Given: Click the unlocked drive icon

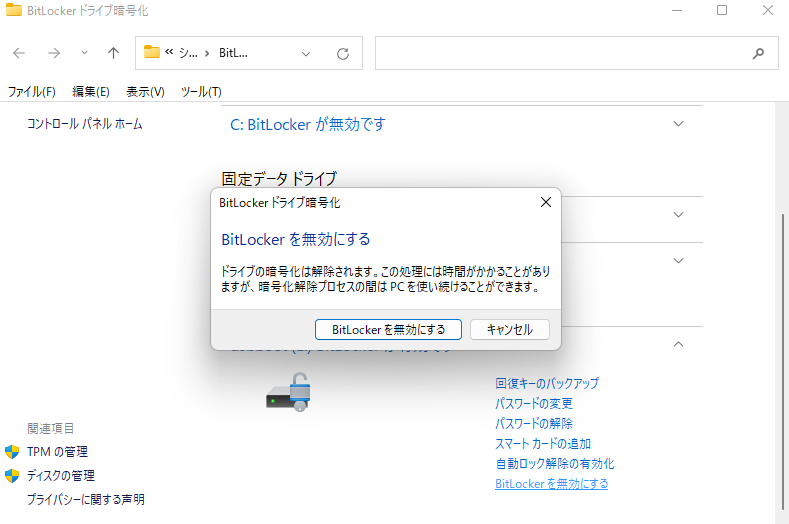Looking at the screenshot, I should click(x=288, y=392).
